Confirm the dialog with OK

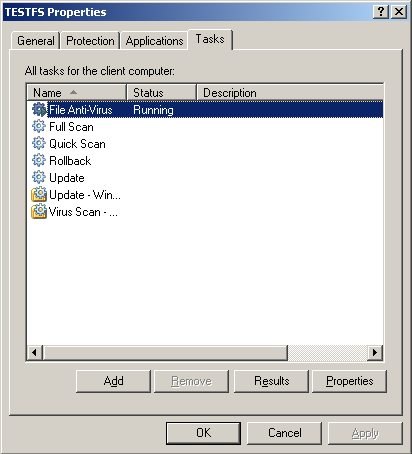click(x=203, y=433)
